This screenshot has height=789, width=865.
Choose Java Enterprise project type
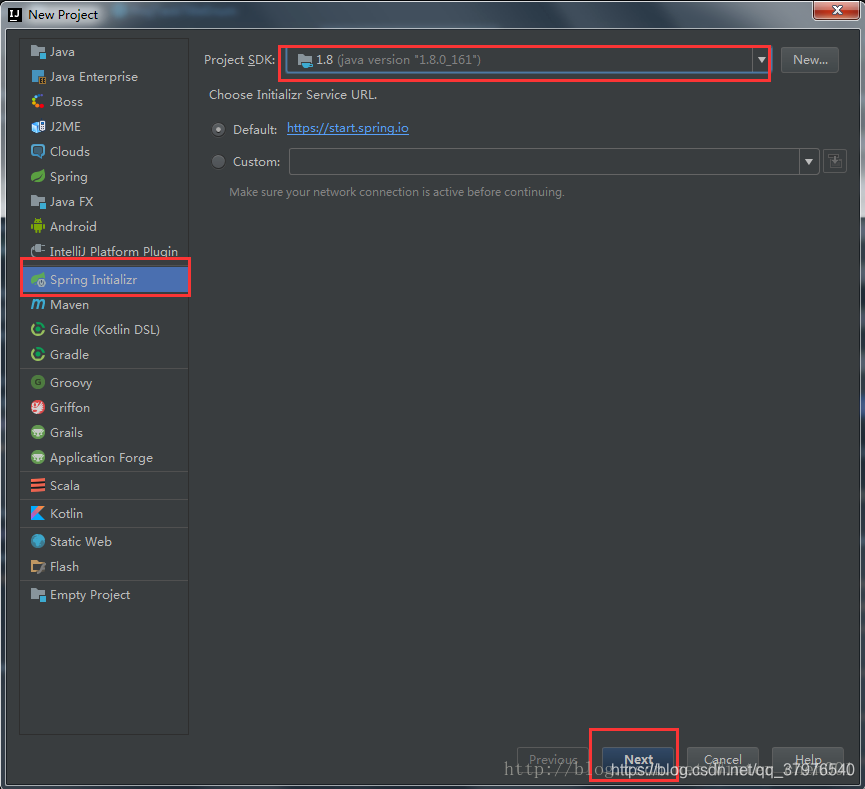coord(105,77)
